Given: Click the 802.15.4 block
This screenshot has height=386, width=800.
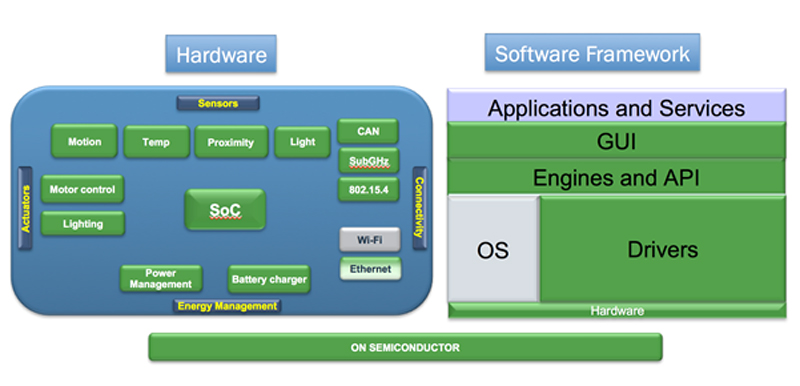Looking at the screenshot, I should 368,189.
